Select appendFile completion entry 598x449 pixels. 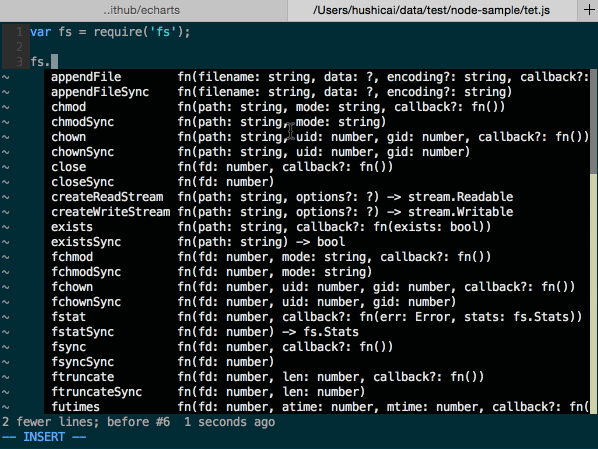coord(317,77)
